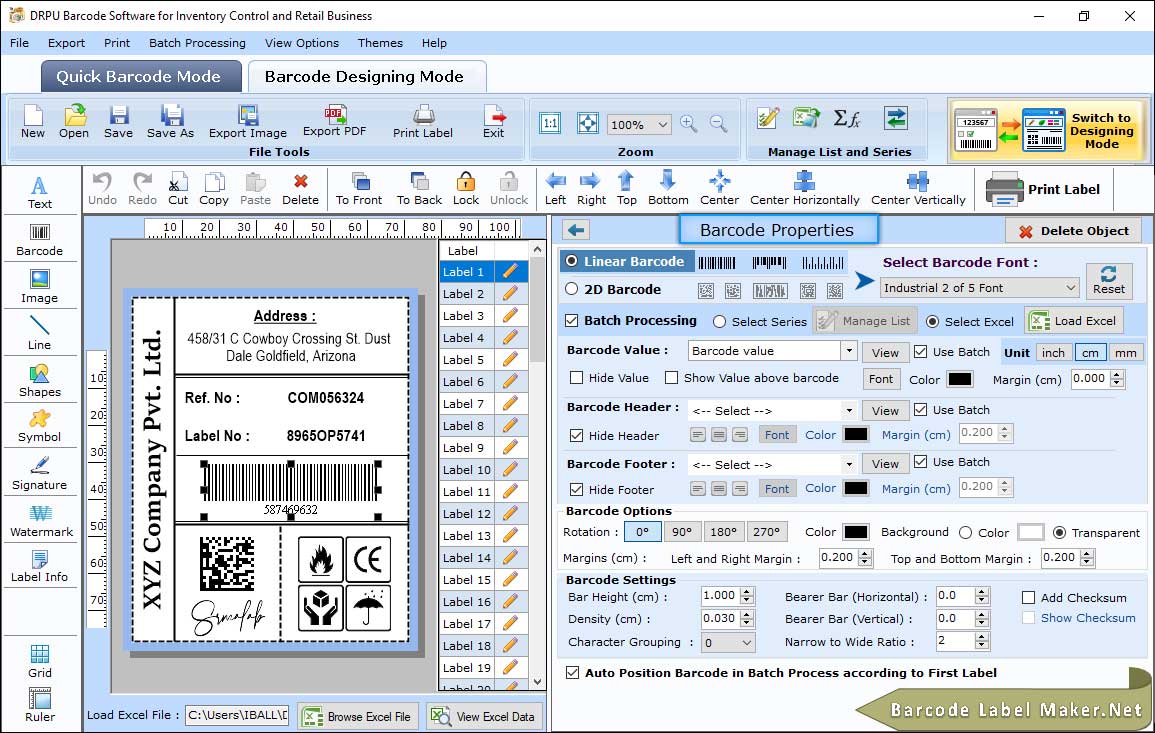Click View Excel Data button
This screenshot has height=733, width=1155.
click(x=483, y=716)
